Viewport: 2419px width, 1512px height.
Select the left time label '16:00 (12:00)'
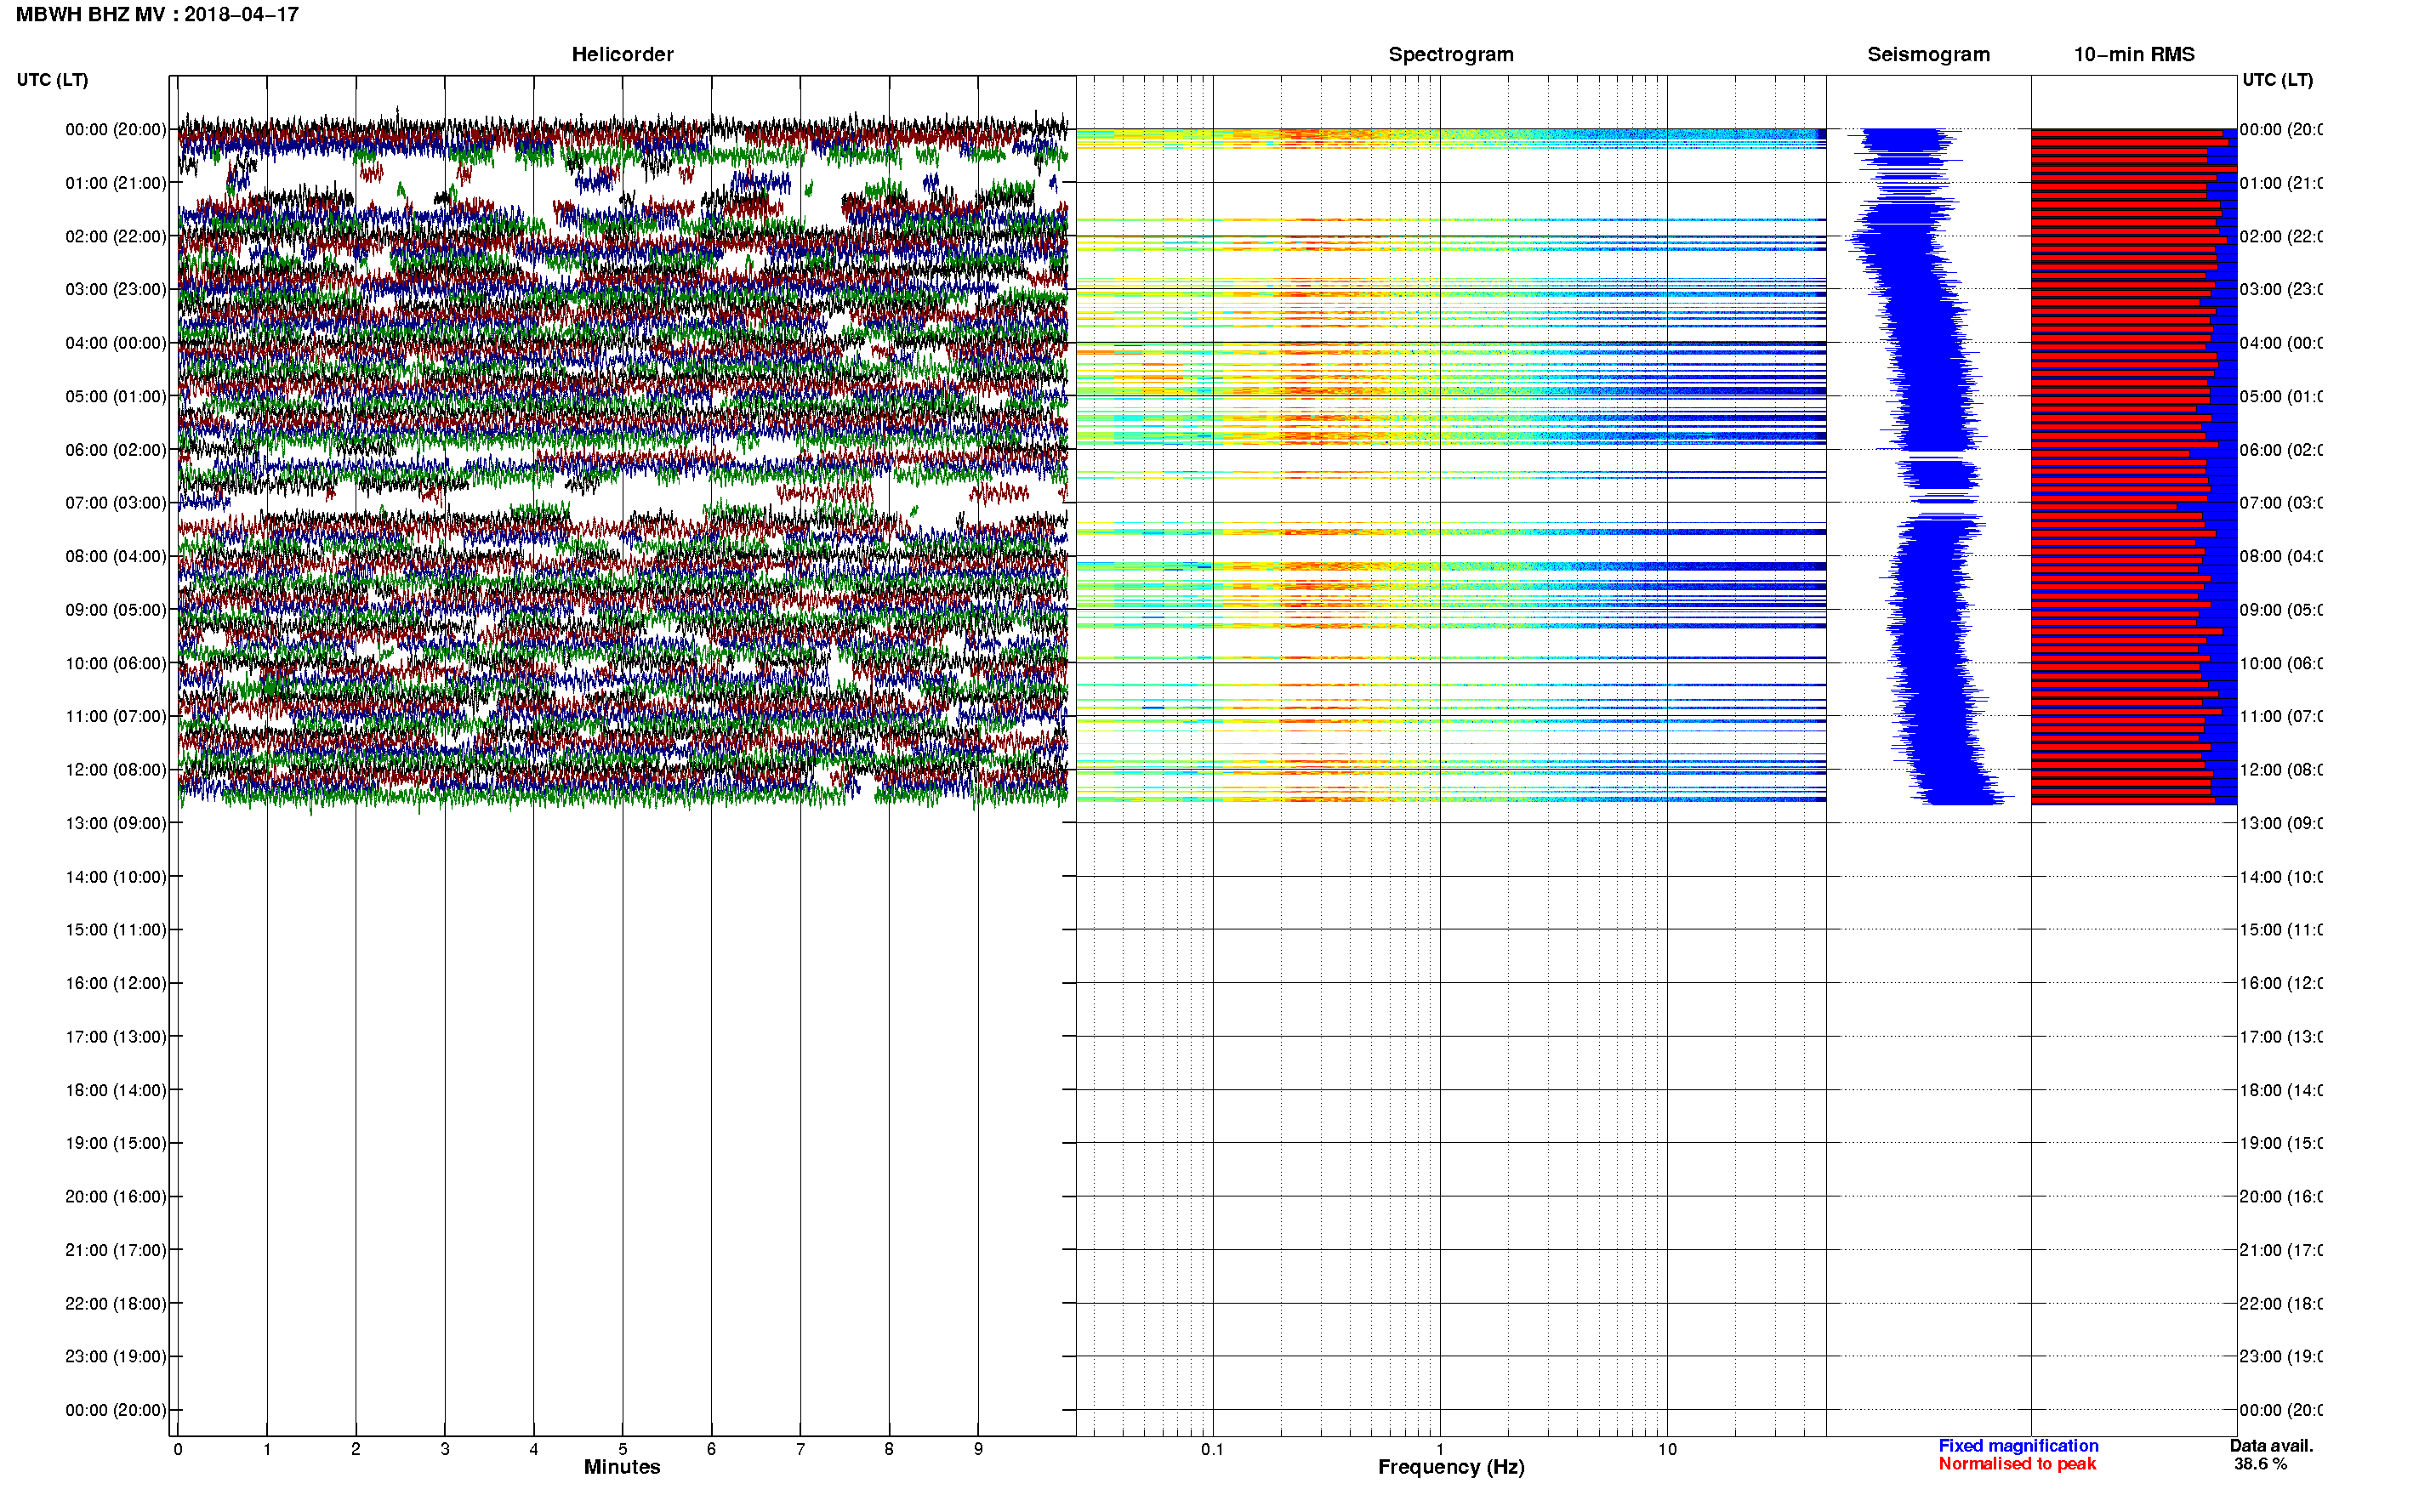click(x=116, y=984)
